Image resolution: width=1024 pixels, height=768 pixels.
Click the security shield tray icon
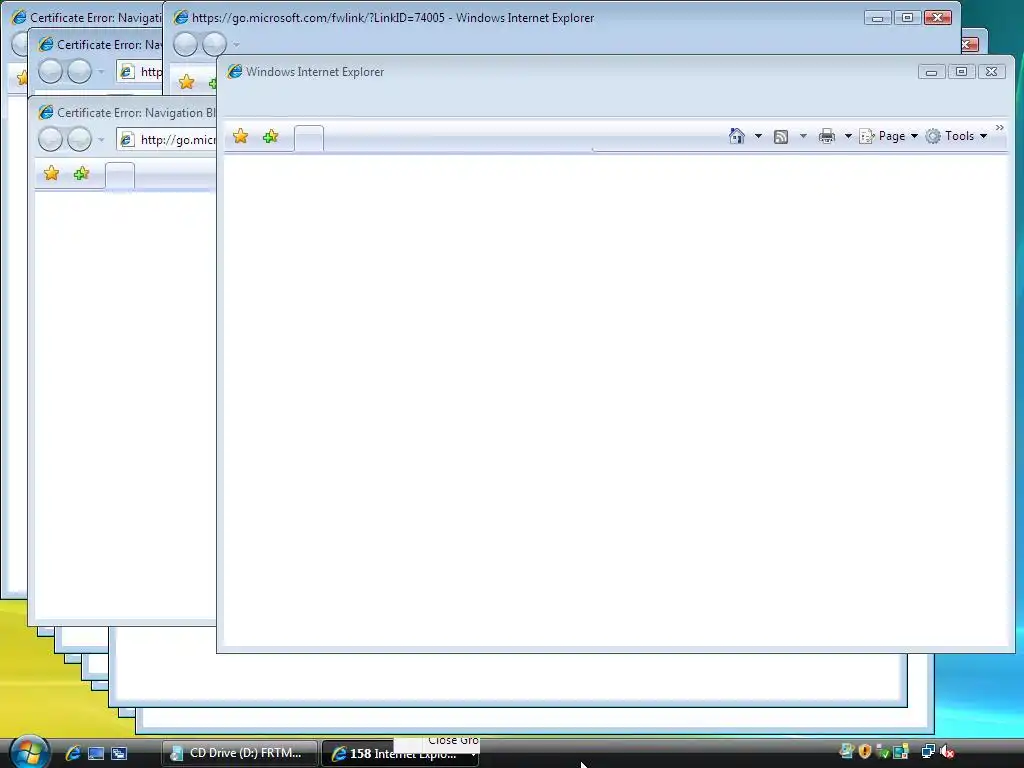pyautogui.click(x=865, y=752)
